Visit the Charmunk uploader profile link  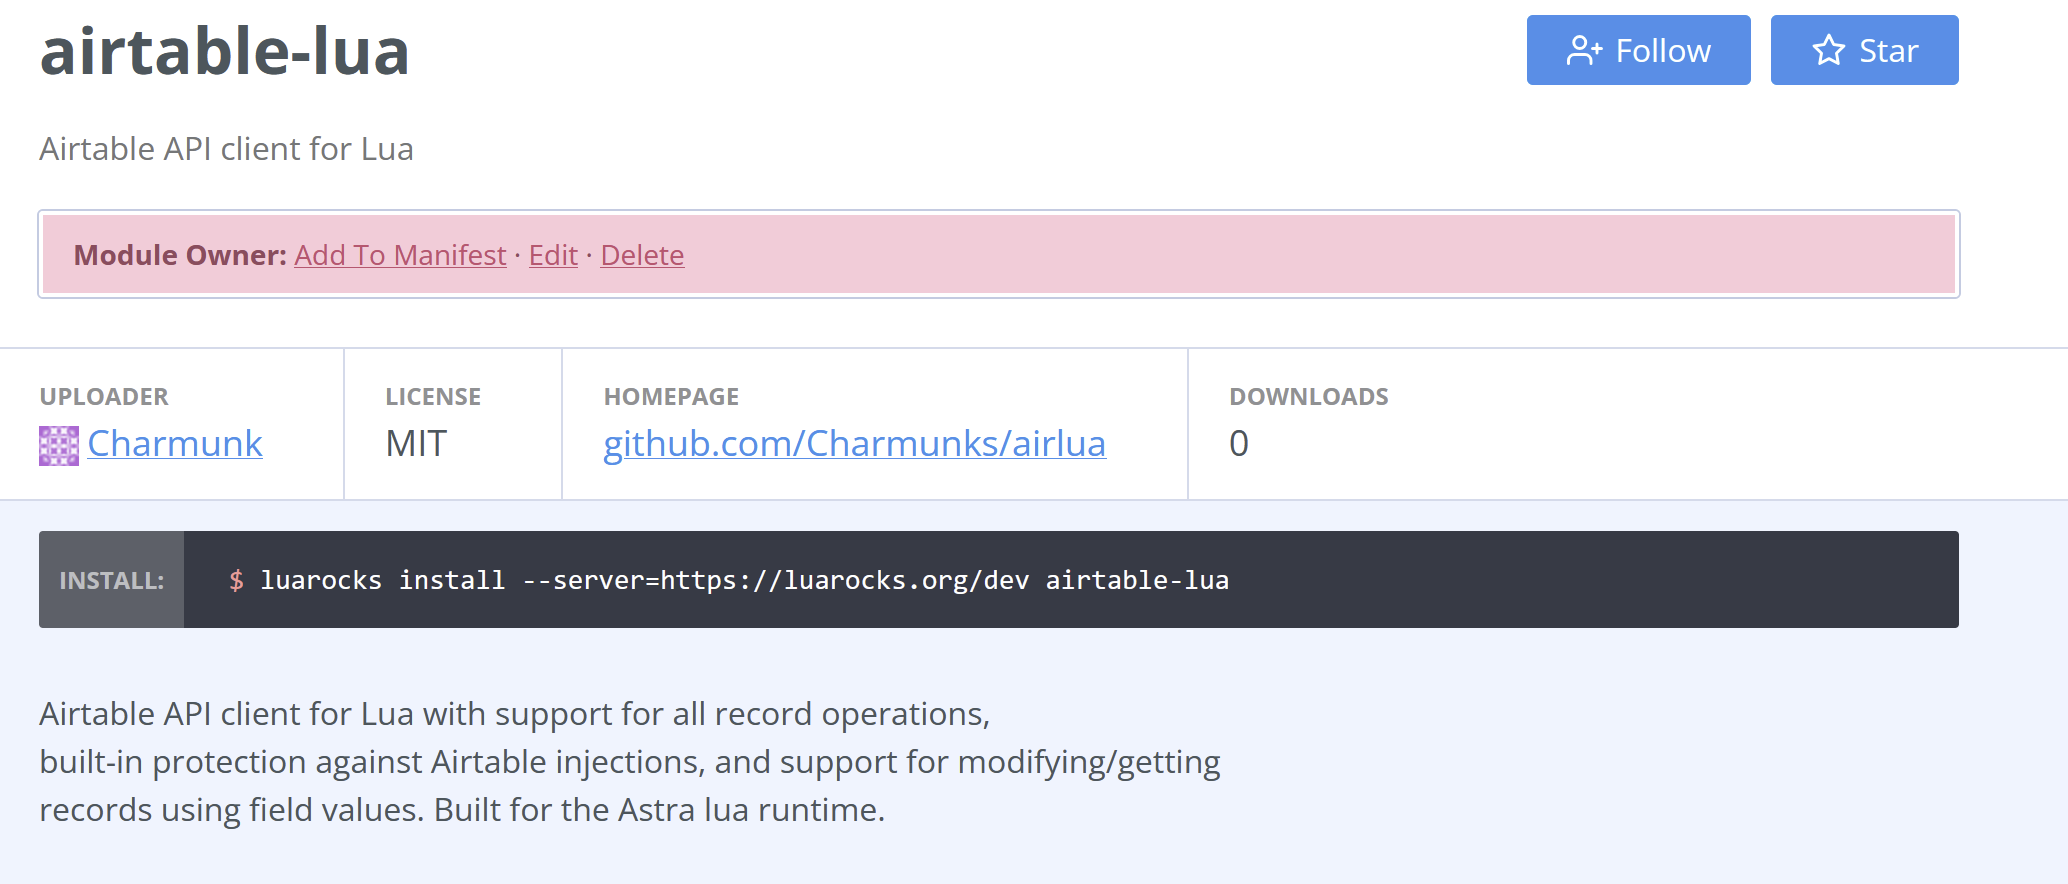175,444
